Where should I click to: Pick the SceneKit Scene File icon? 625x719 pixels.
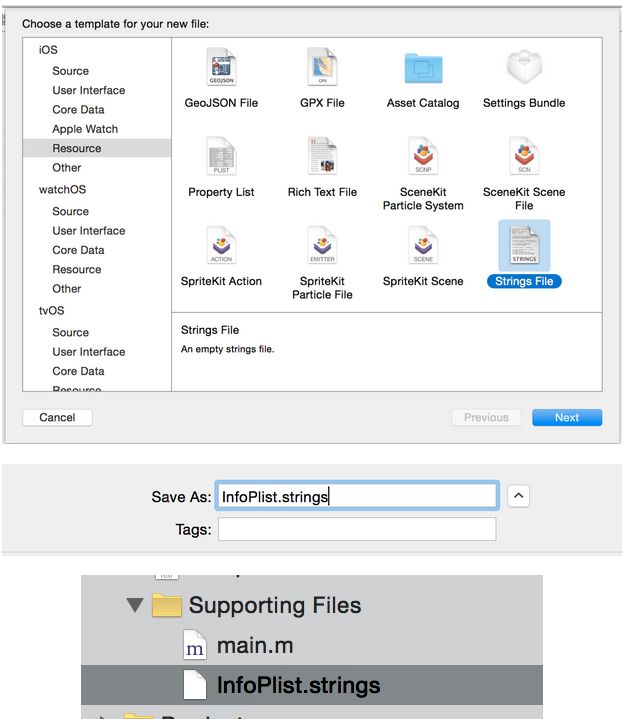[524, 156]
